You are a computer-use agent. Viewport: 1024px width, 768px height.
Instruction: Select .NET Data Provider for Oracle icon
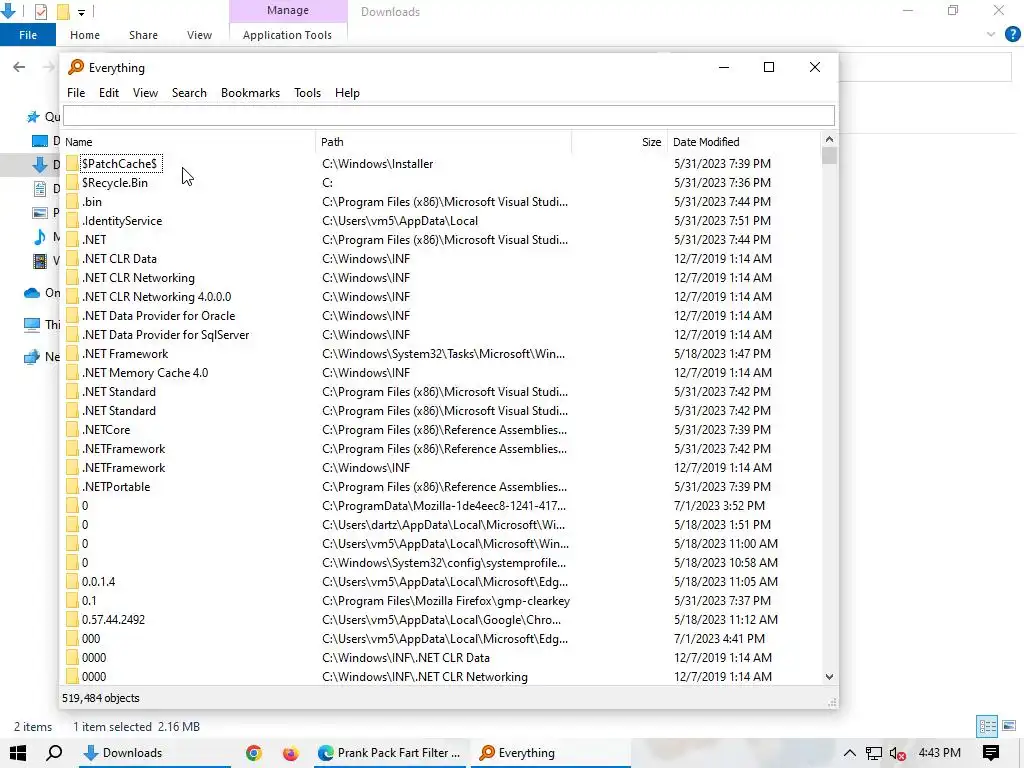pos(72,315)
